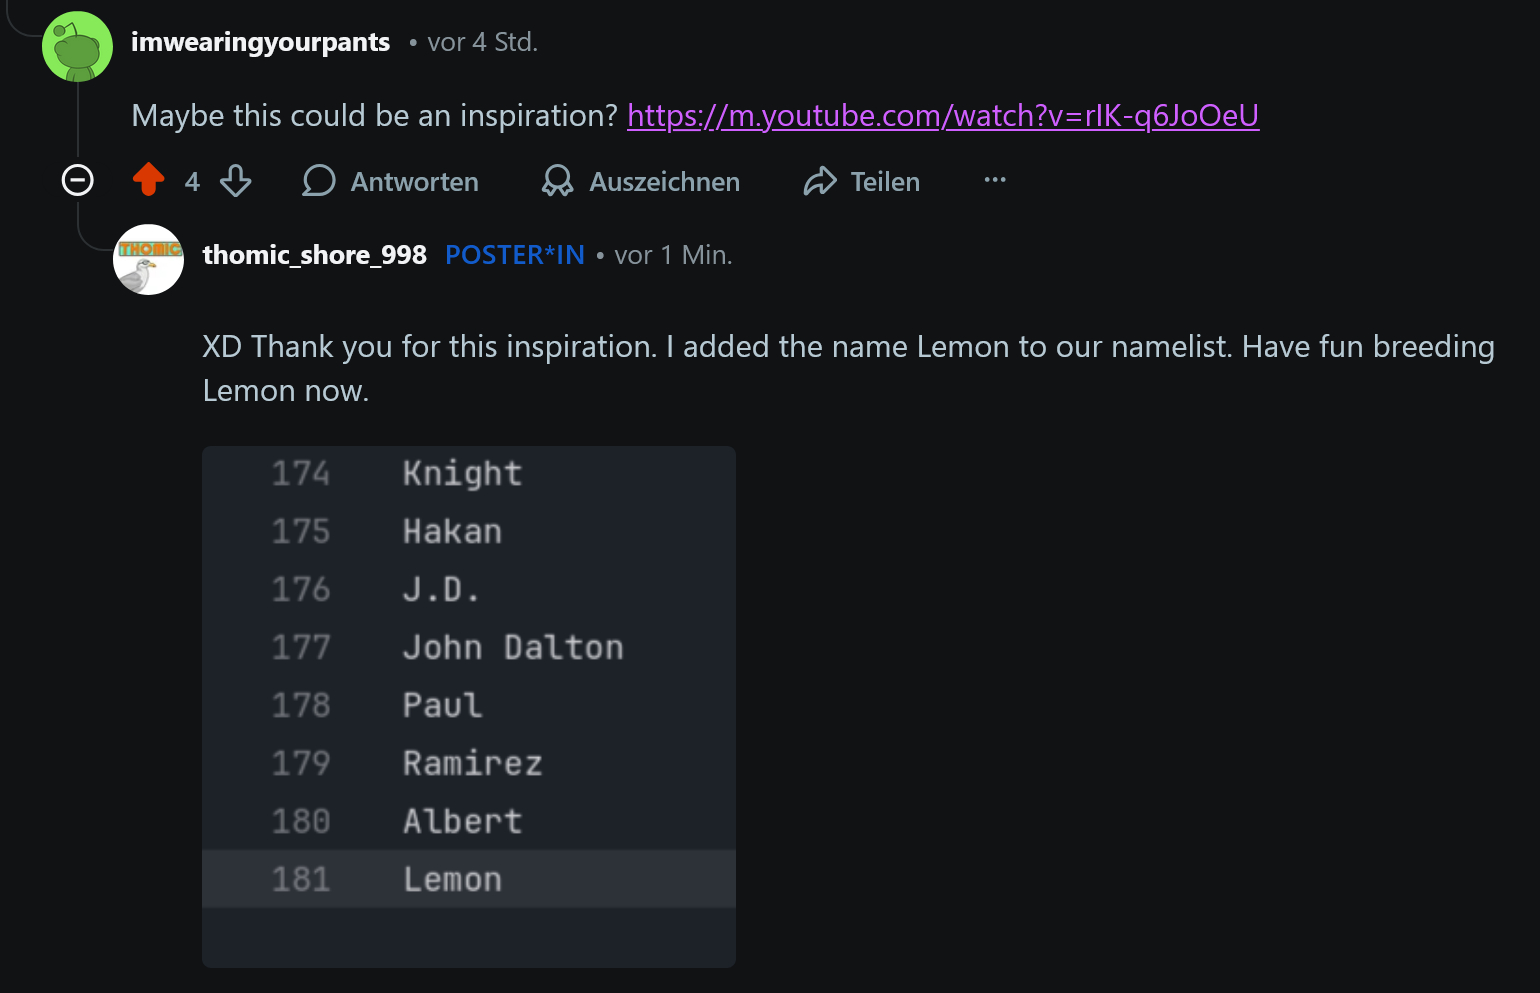Open imwearingyourpants username profile
This screenshot has width=1540, height=993.
click(260, 42)
